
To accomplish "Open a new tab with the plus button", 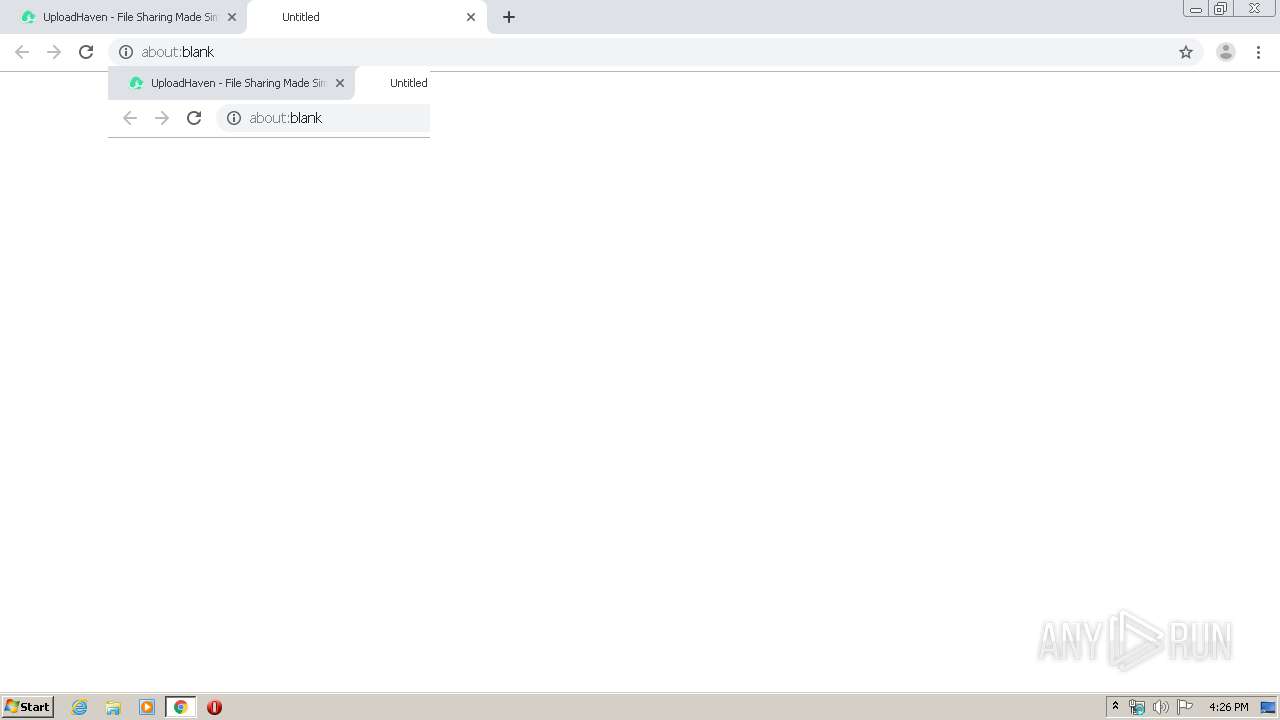I will click(x=509, y=17).
